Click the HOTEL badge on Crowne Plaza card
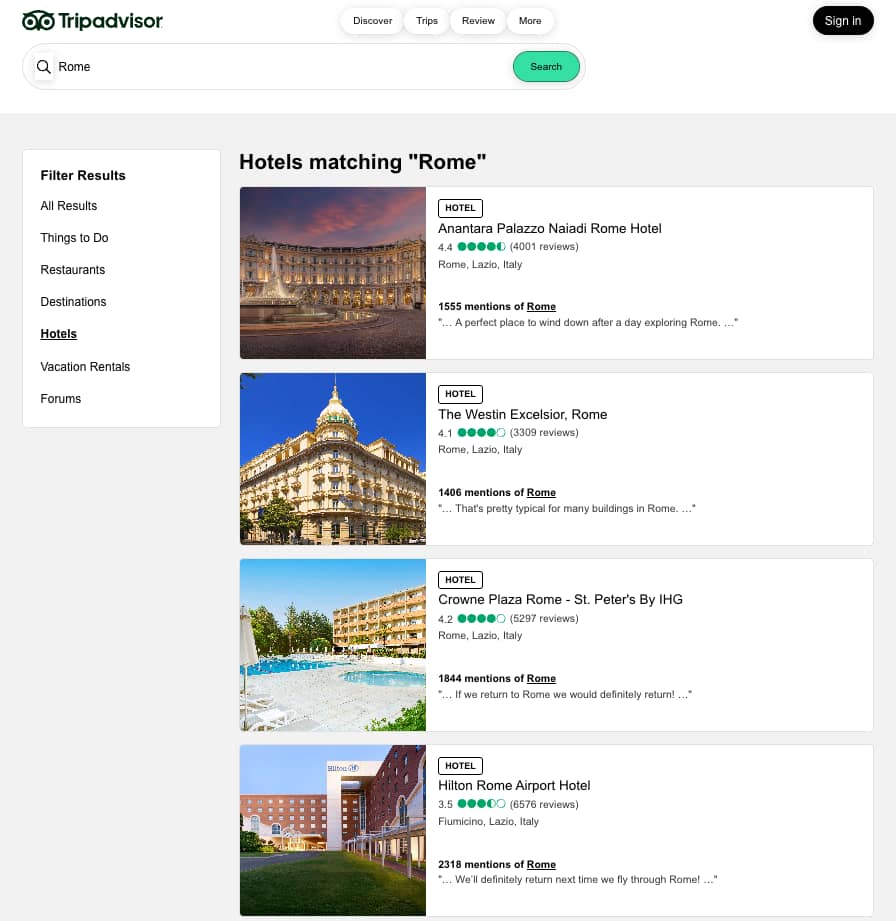 (460, 580)
